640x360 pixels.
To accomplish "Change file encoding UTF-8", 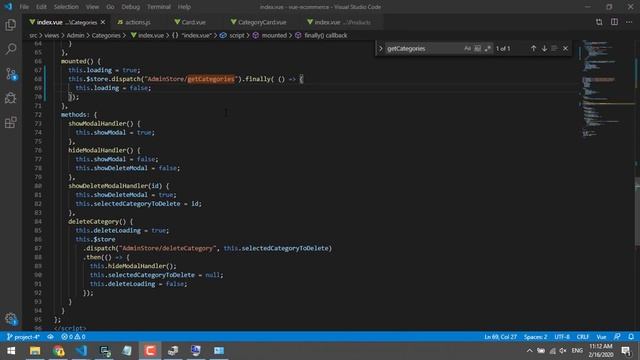I will (x=562, y=337).
